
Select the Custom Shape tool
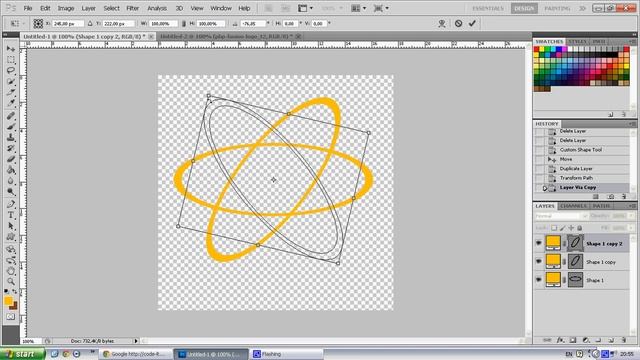click(x=11, y=237)
